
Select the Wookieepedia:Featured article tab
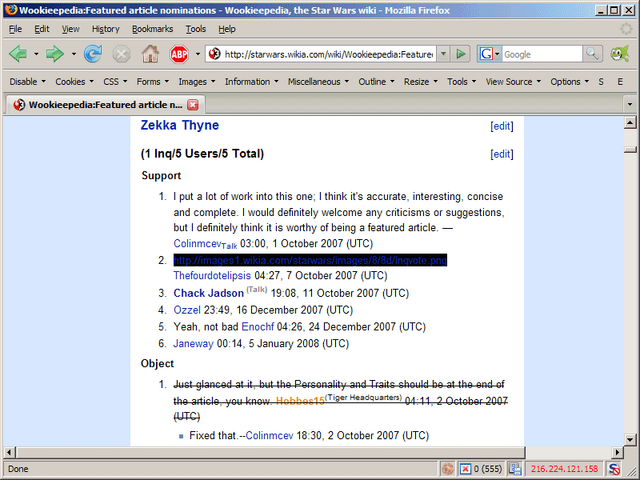point(105,105)
